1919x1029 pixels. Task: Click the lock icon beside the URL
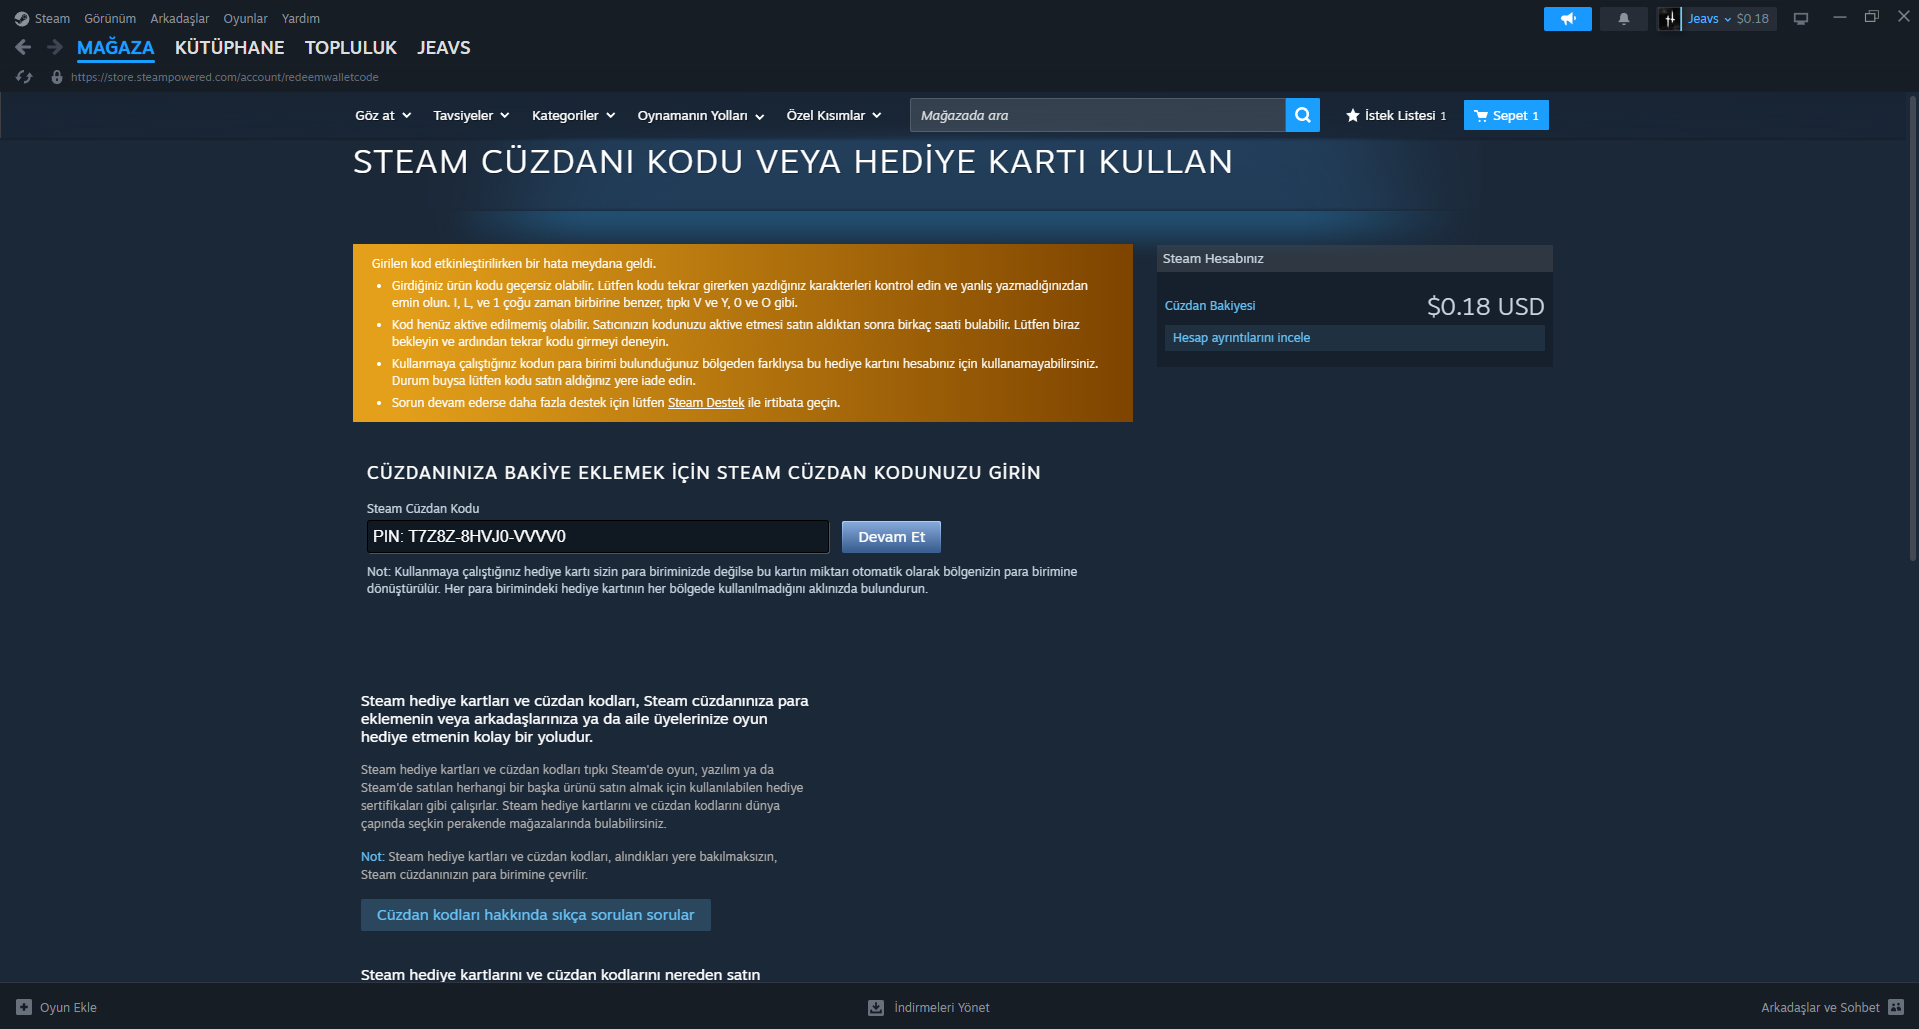pos(57,77)
